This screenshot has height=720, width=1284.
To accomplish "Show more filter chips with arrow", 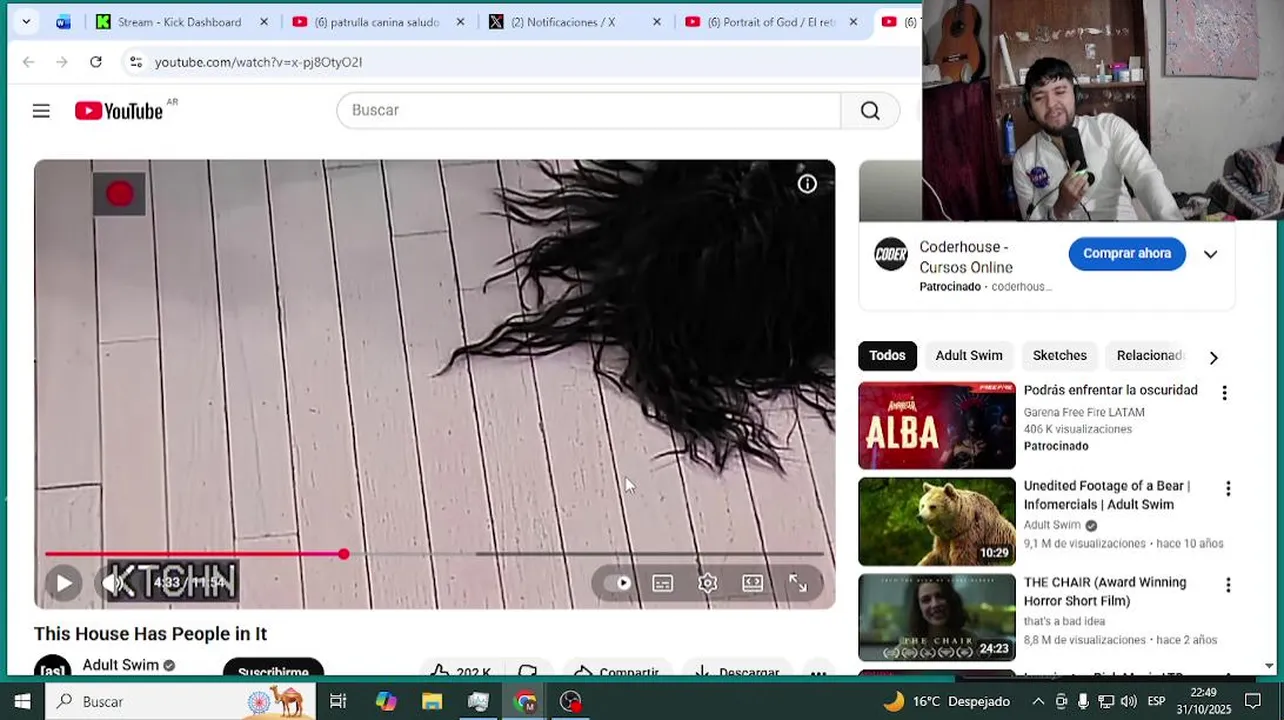I will [x=1214, y=357].
